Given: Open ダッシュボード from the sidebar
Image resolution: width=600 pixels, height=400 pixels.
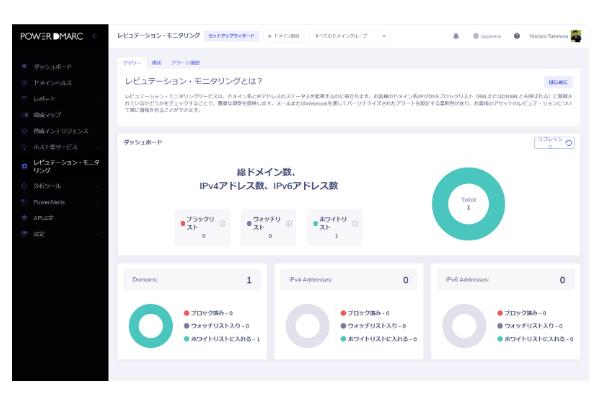Looking at the screenshot, I should point(52,66).
